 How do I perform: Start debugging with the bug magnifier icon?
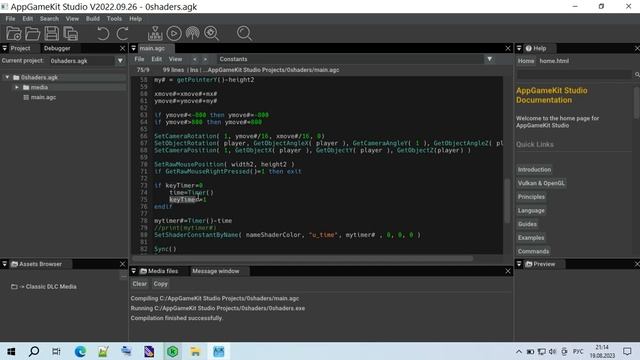[x=212, y=33]
